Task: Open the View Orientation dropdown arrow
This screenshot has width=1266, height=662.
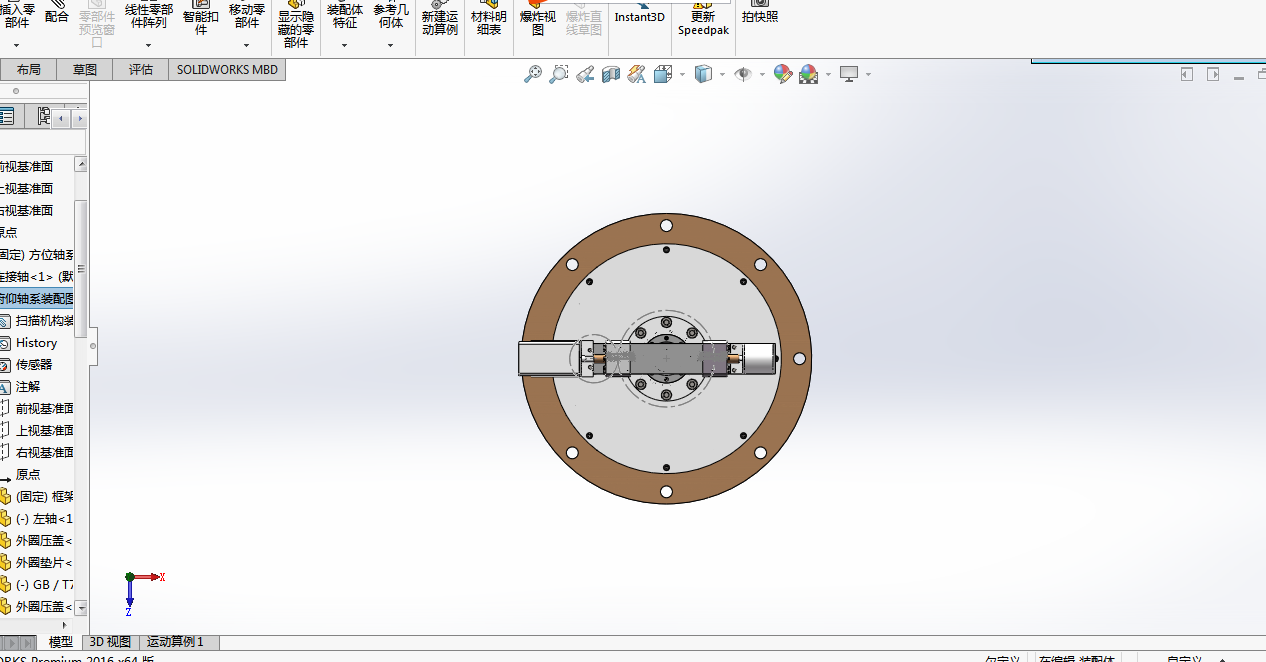Action: click(x=682, y=74)
